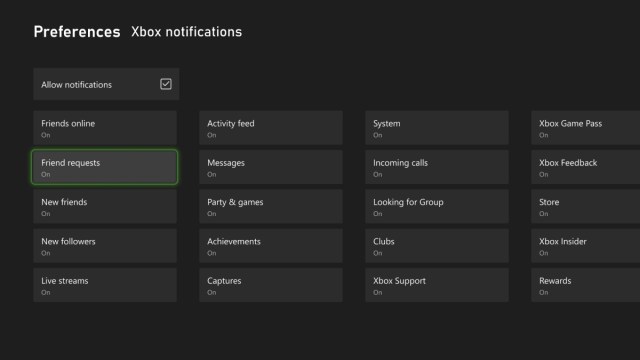Image resolution: width=640 pixels, height=360 pixels.
Task: Select the Incoming calls tile
Action: [437, 167]
